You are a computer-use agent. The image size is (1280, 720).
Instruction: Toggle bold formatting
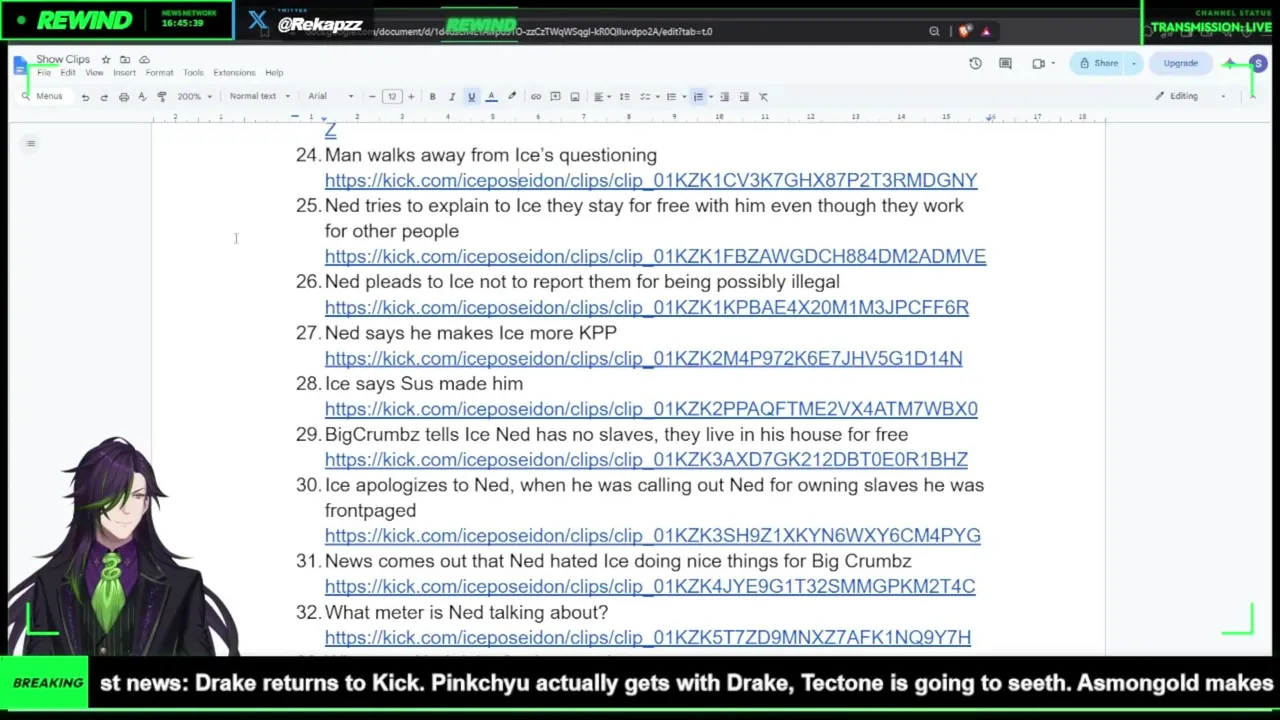tap(433, 97)
